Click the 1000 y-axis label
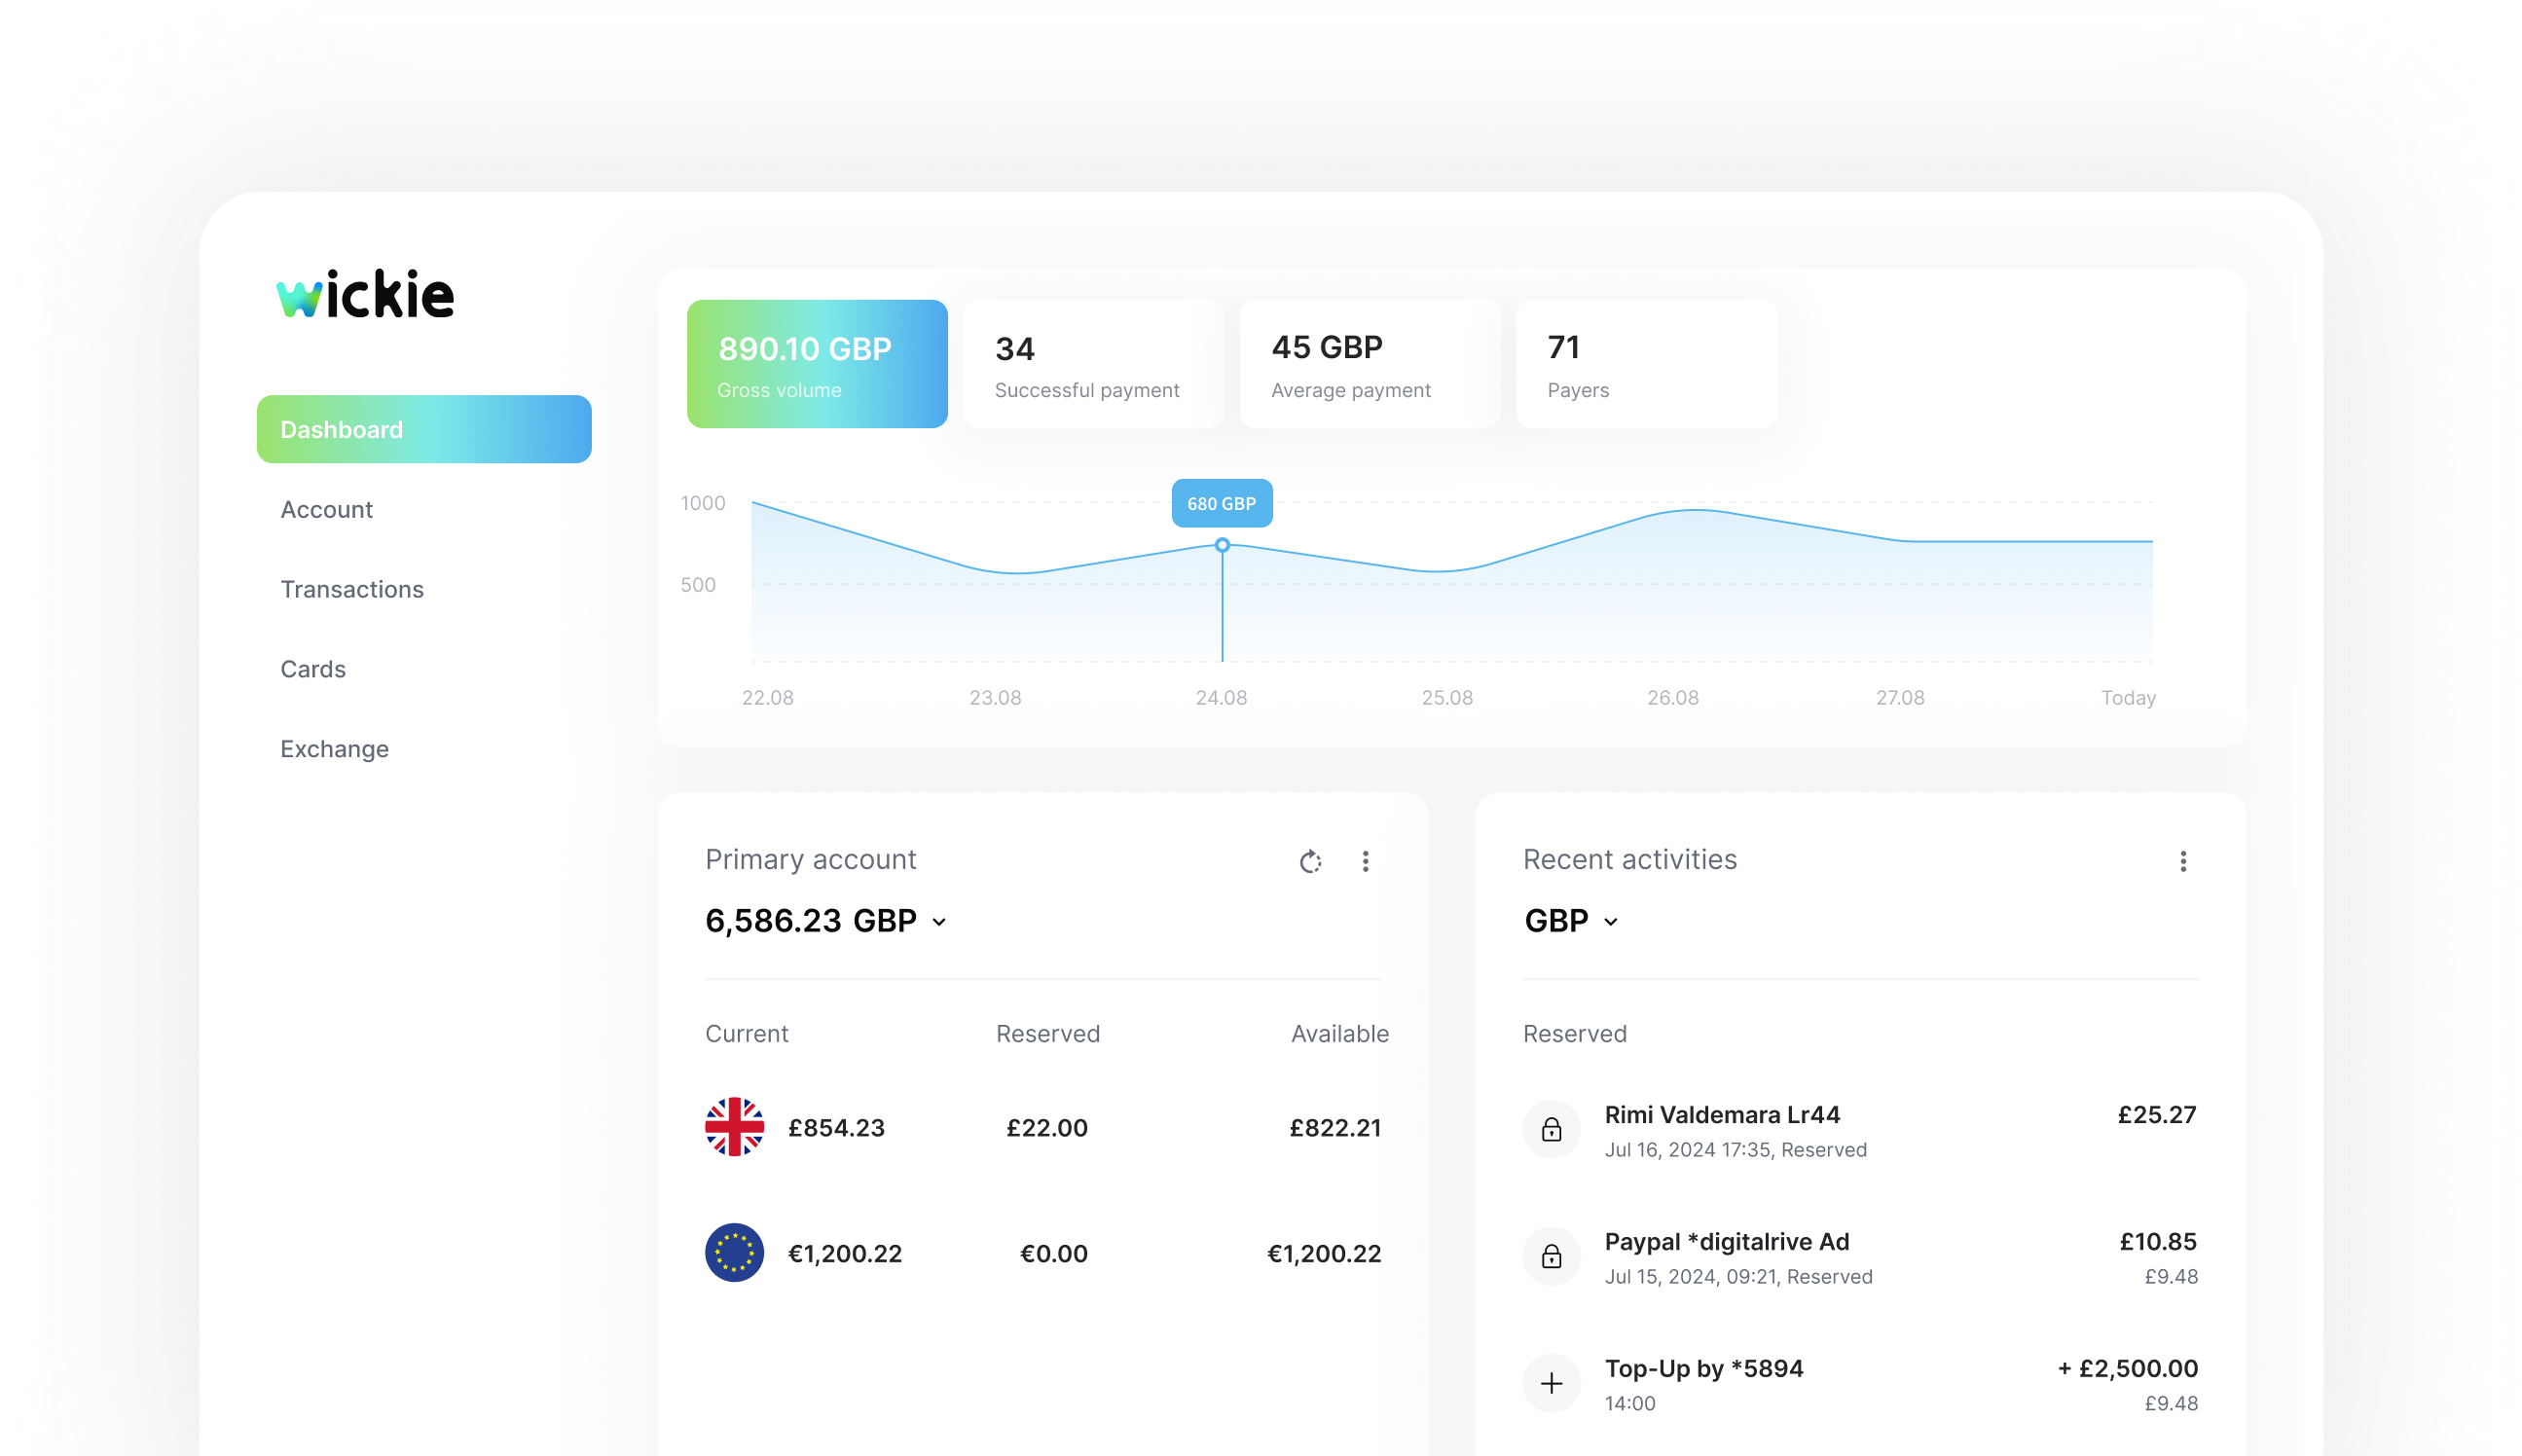The image size is (2522, 1456). pos(703,503)
